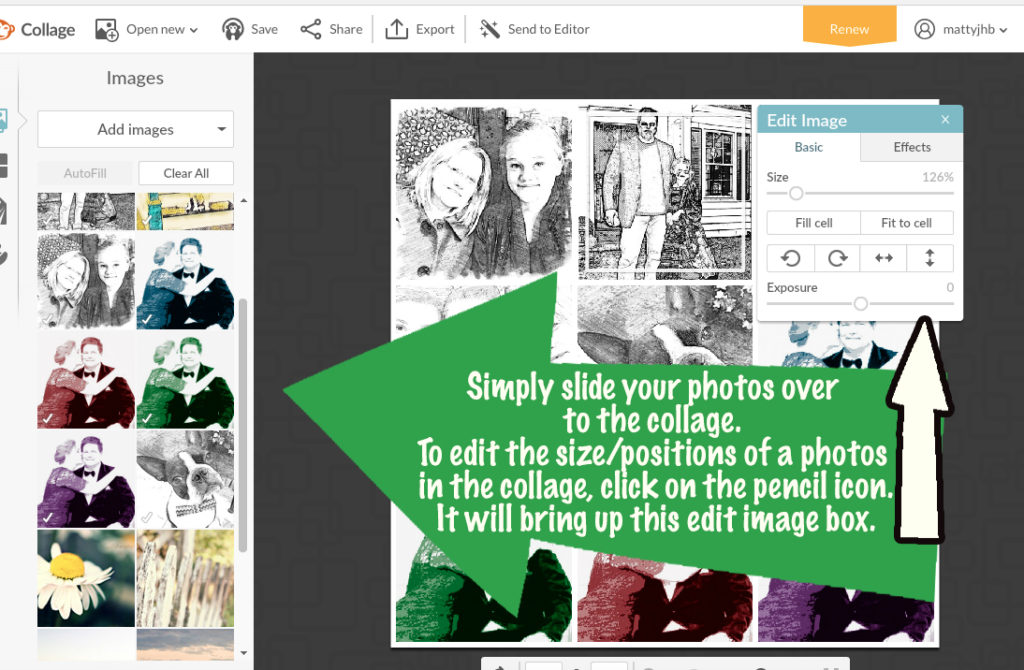Click the Size slider handle
The width and height of the screenshot is (1024, 670).
(x=795, y=193)
